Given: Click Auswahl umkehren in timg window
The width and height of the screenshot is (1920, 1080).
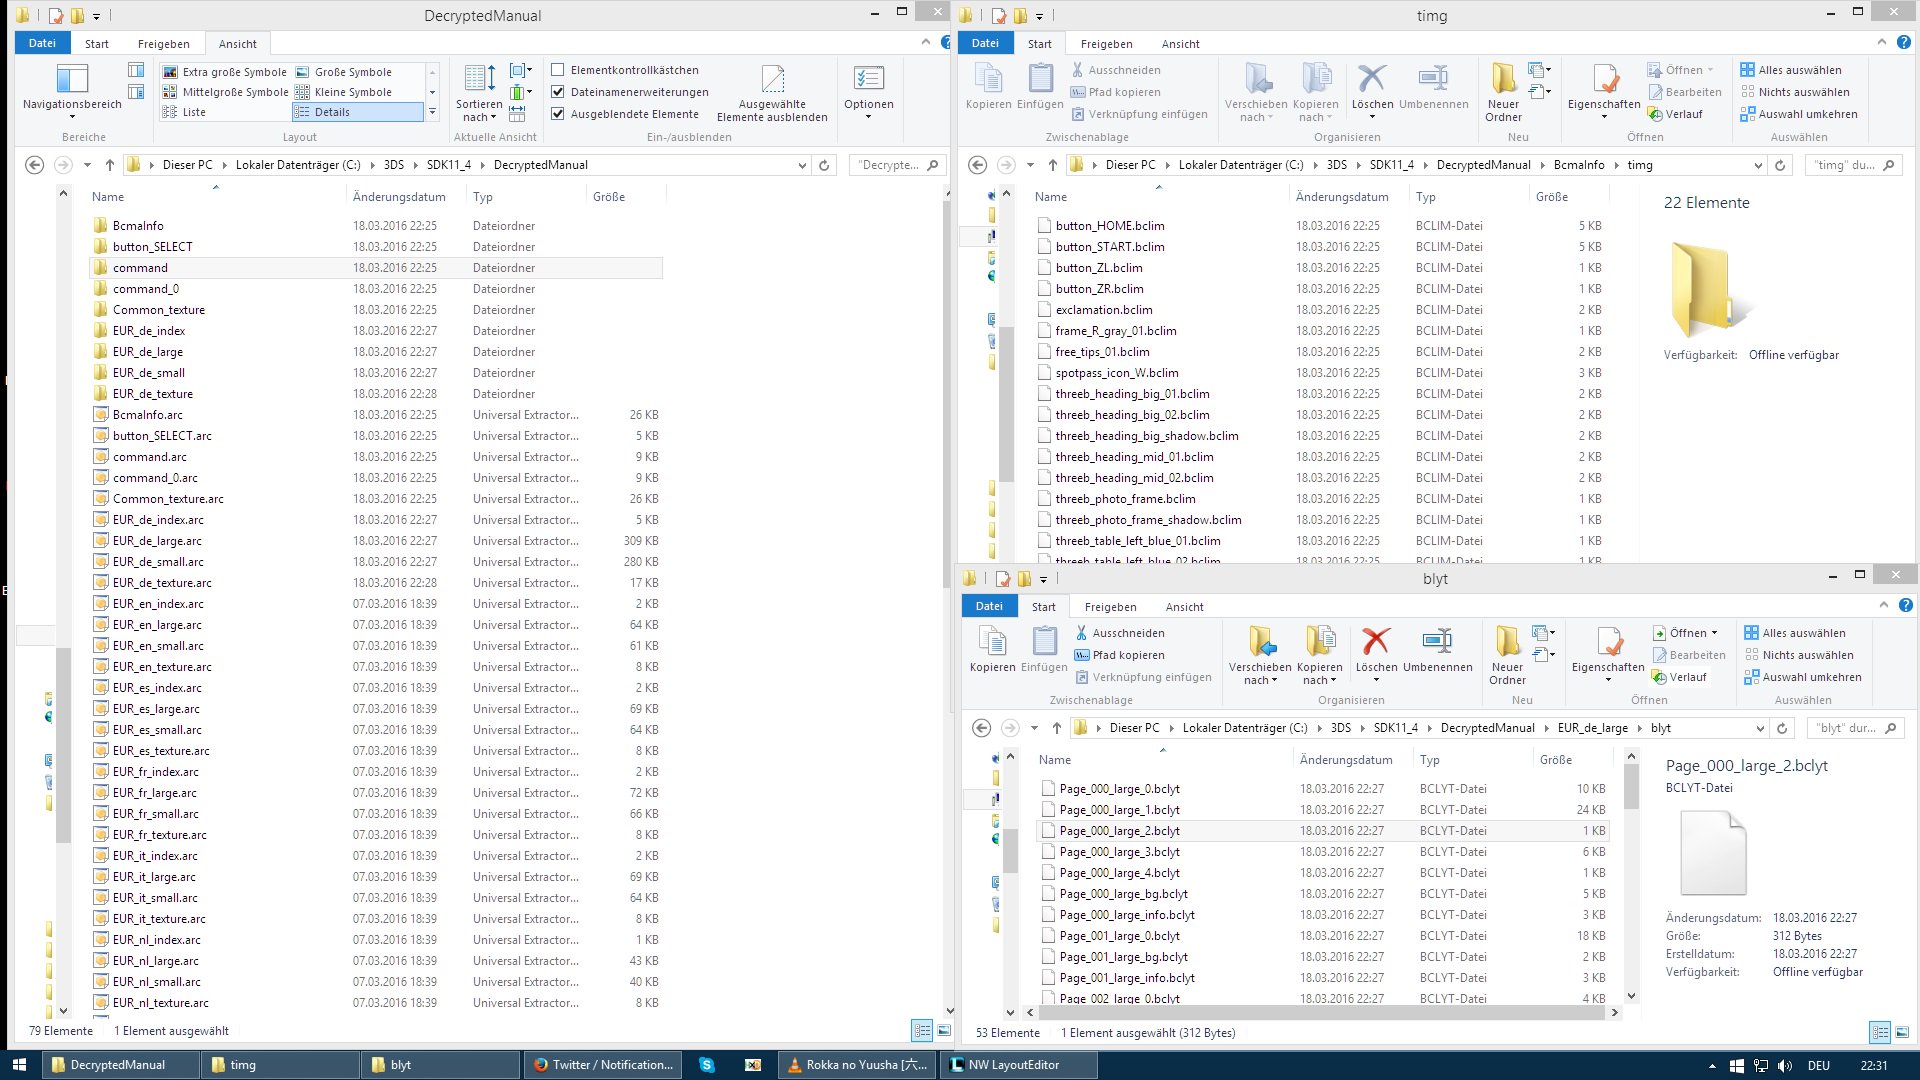Looking at the screenshot, I should click(x=1798, y=114).
